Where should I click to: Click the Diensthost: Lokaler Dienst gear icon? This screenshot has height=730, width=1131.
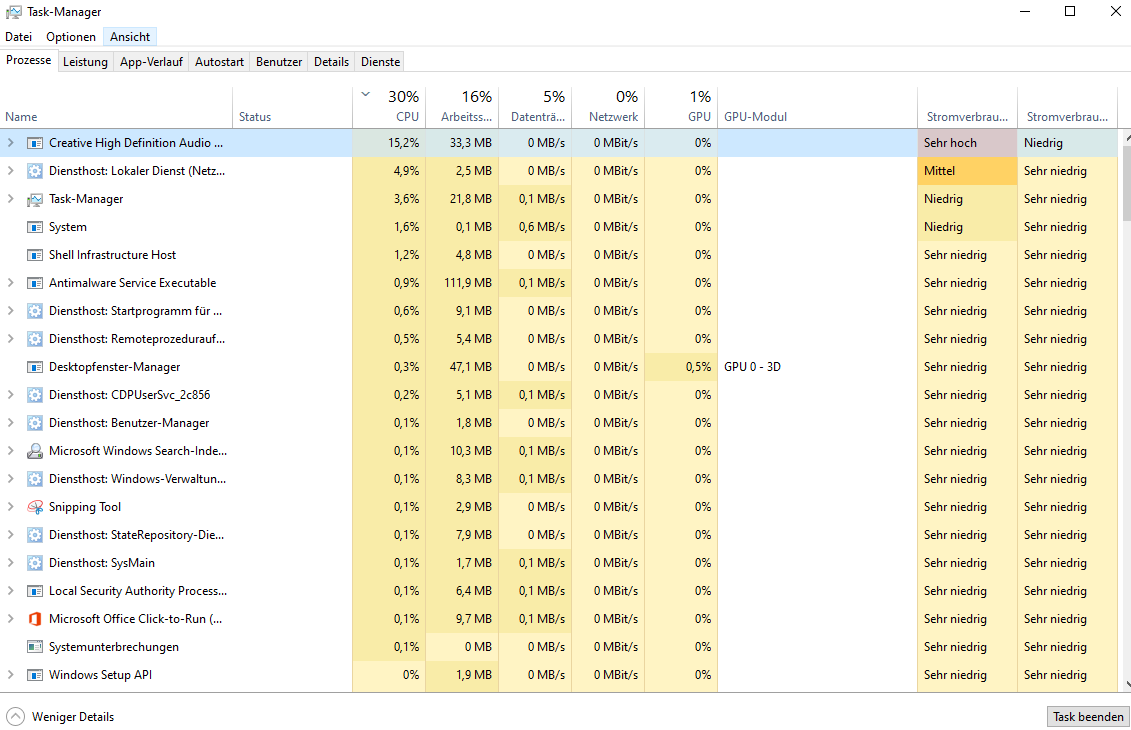[35, 171]
